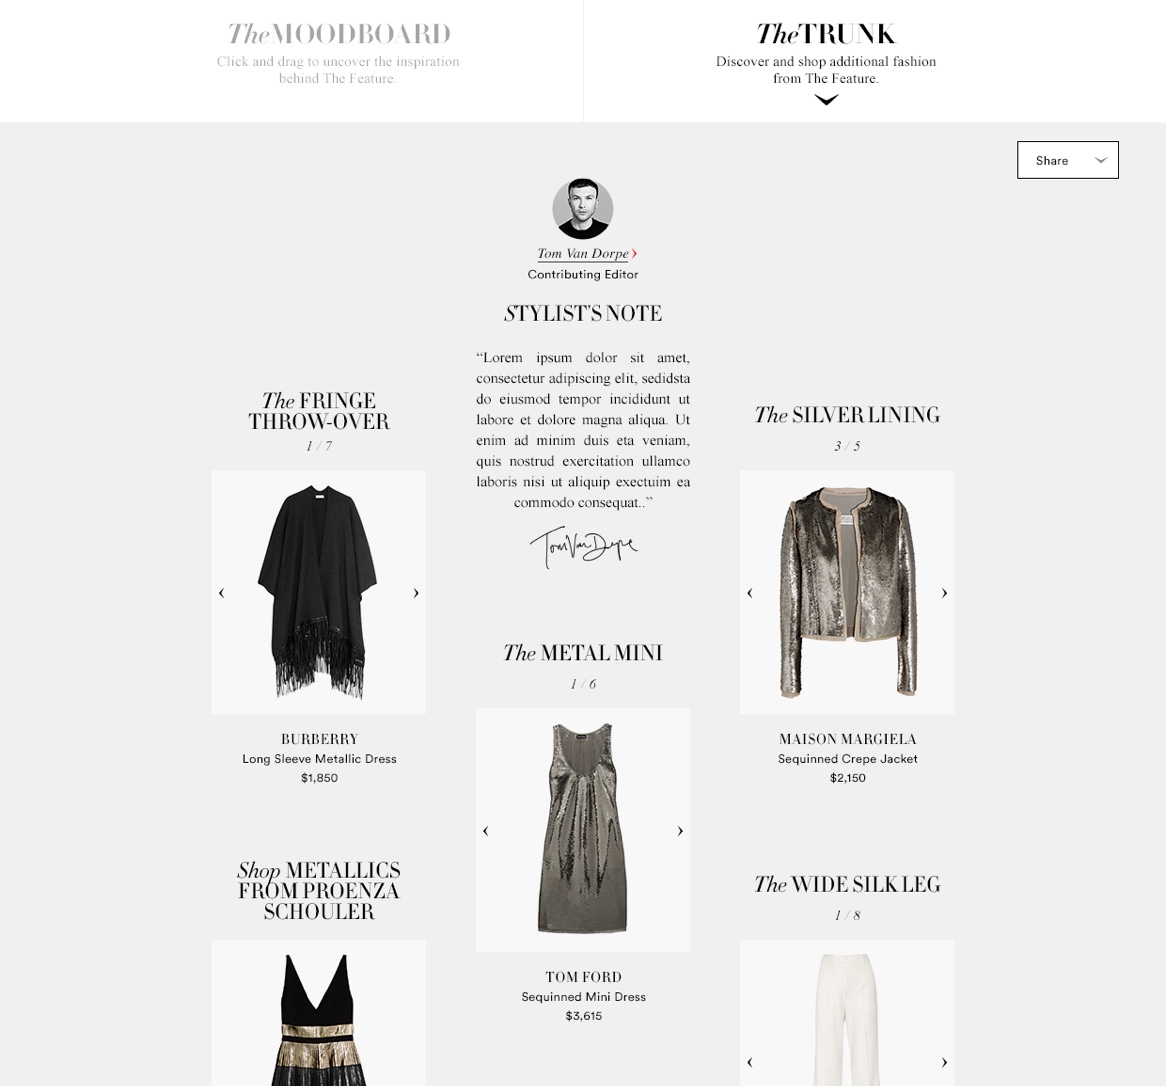Go to previous Wide Silk Leg item

(750, 1062)
